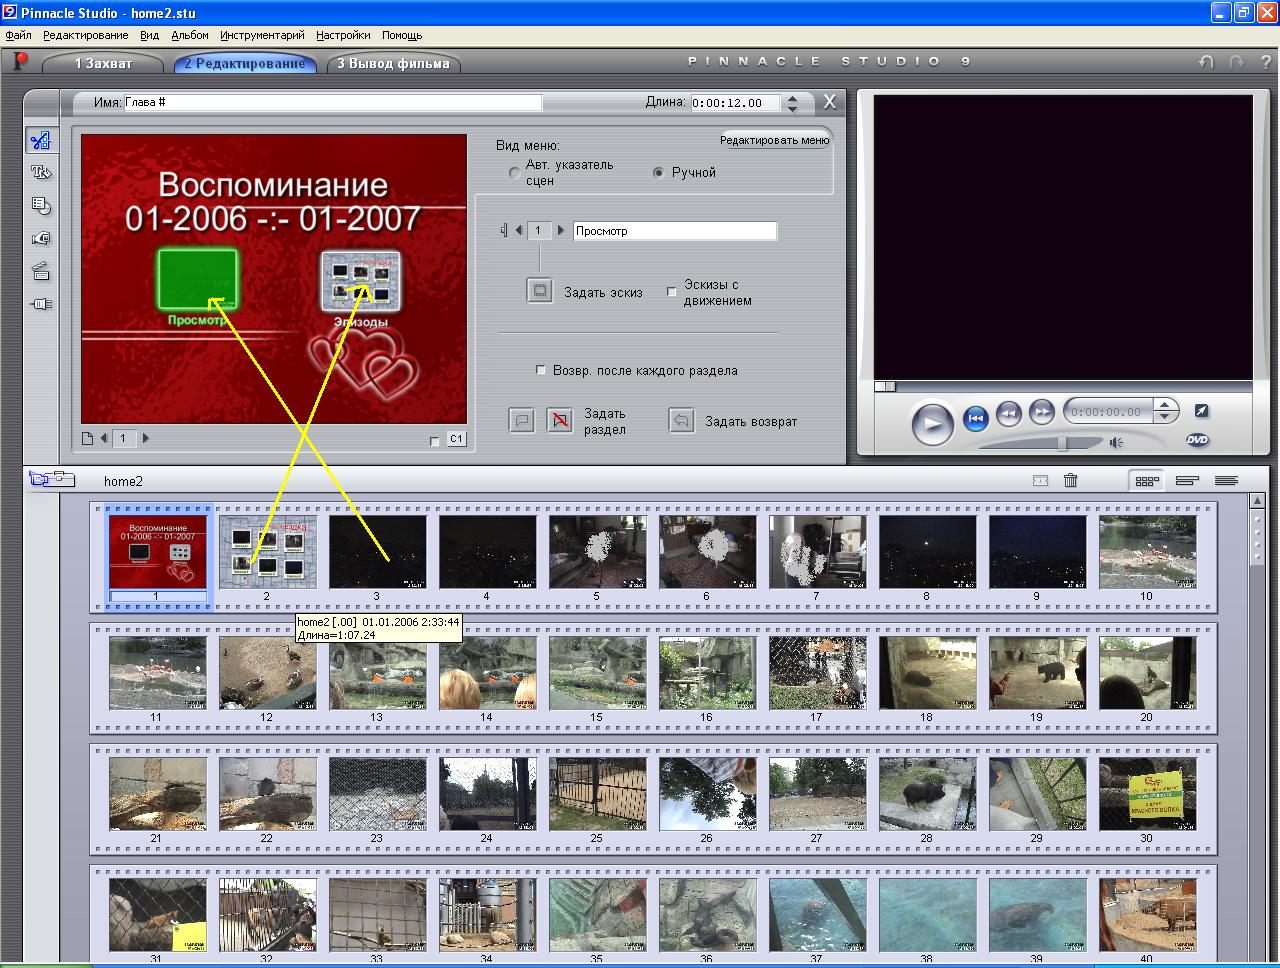Click the rewind button

pyautogui.click(x=1009, y=412)
